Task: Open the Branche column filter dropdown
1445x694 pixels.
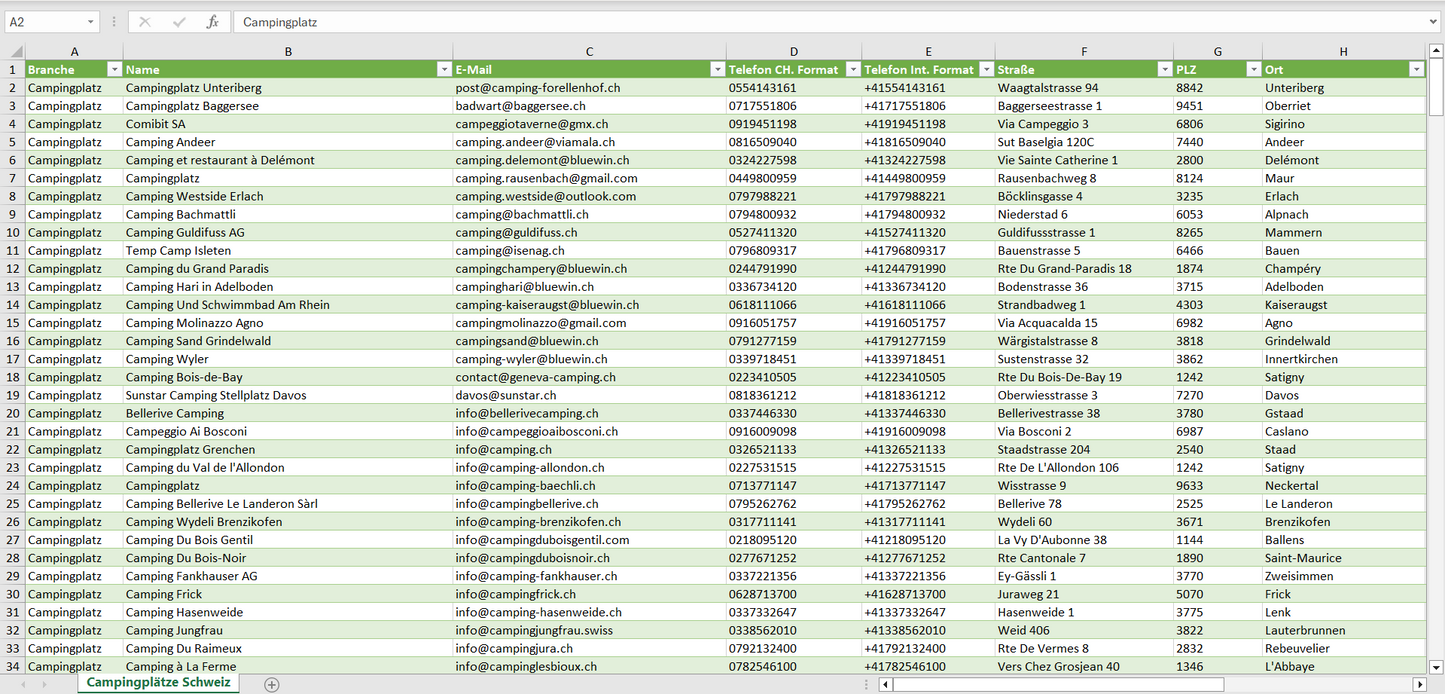Action: (x=114, y=69)
